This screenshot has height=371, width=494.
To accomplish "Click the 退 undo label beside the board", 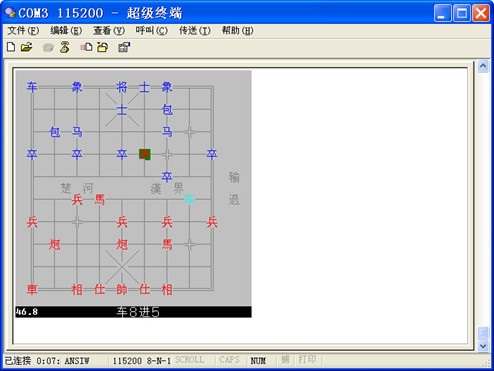I will pos(234,200).
